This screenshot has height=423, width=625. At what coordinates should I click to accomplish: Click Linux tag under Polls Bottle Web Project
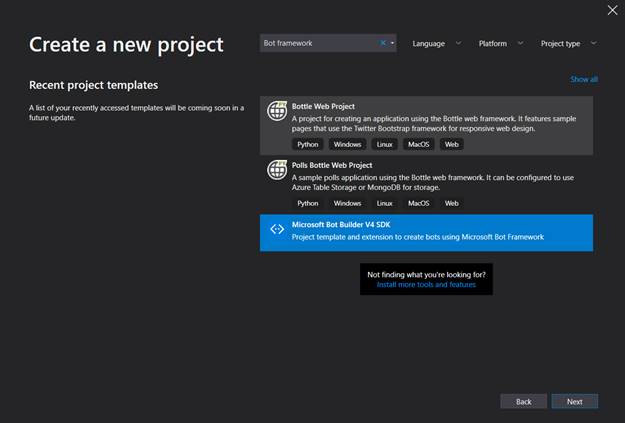[x=385, y=203]
